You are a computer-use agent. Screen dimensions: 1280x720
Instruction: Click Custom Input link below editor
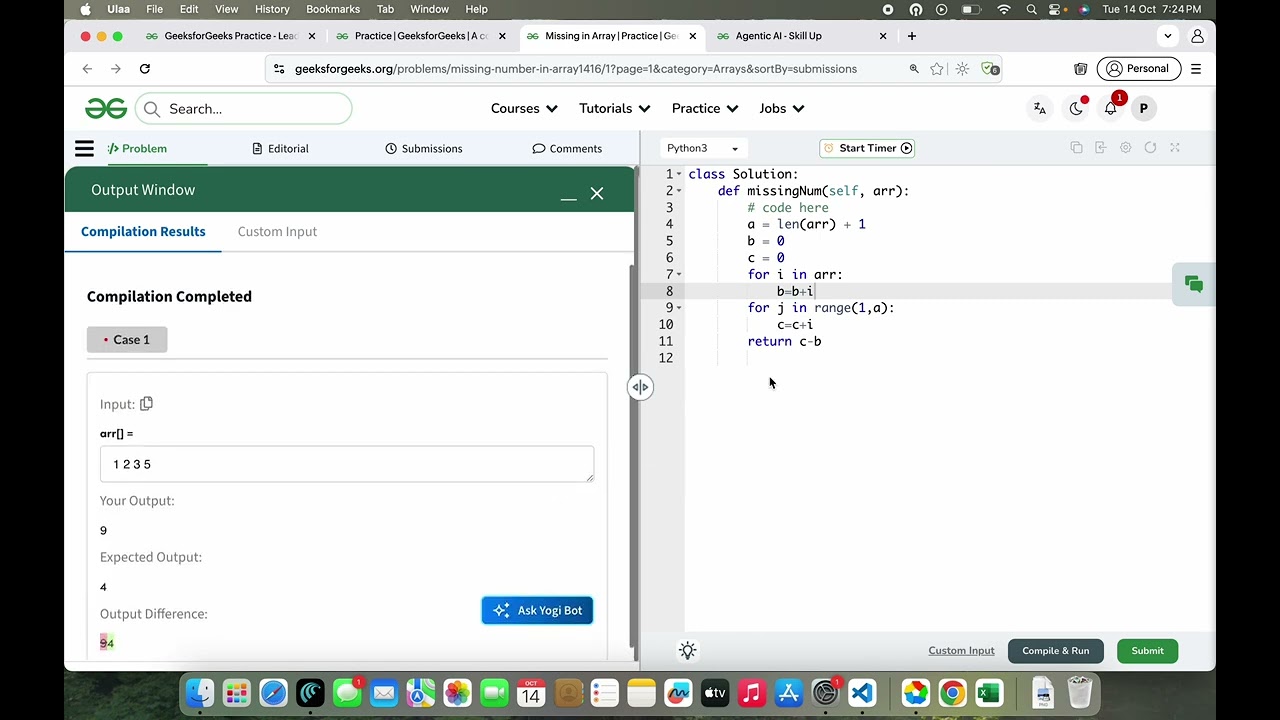tap(961, 651)
